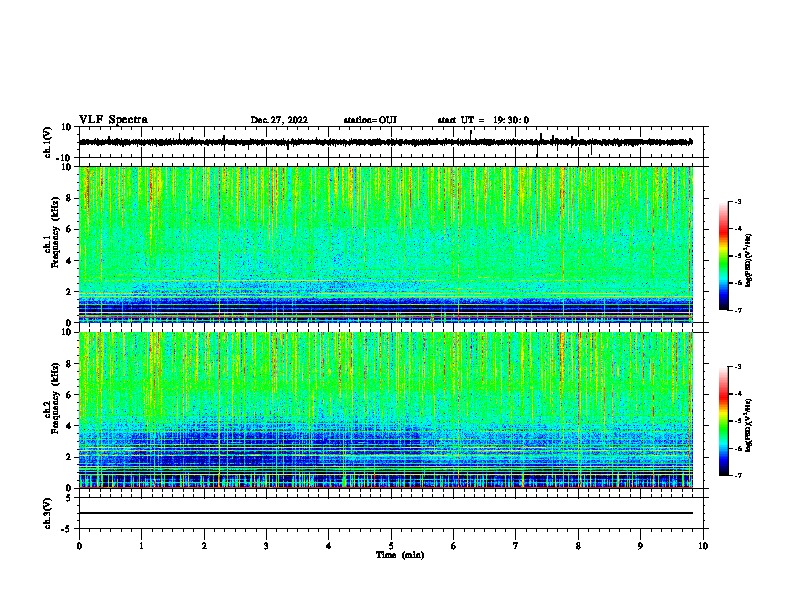The width and height of the screenshot is (792, 612).
Task: Click the ch.2 colorbar log(PSD) label
Action: tap(748, 425)
